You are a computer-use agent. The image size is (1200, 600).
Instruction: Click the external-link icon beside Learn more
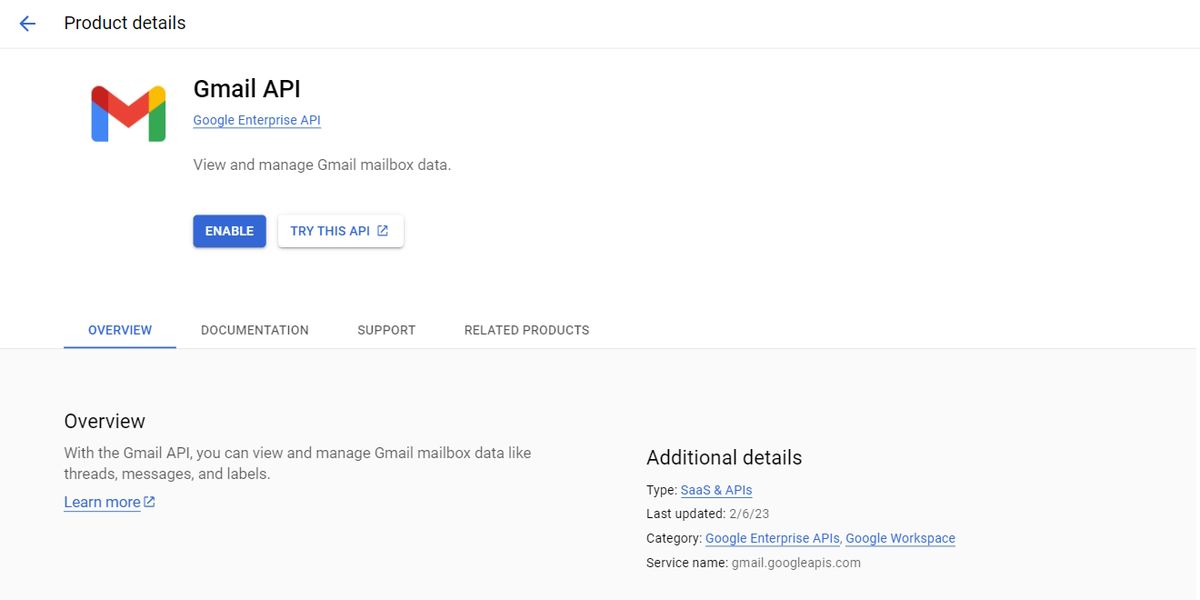point(149,502)
